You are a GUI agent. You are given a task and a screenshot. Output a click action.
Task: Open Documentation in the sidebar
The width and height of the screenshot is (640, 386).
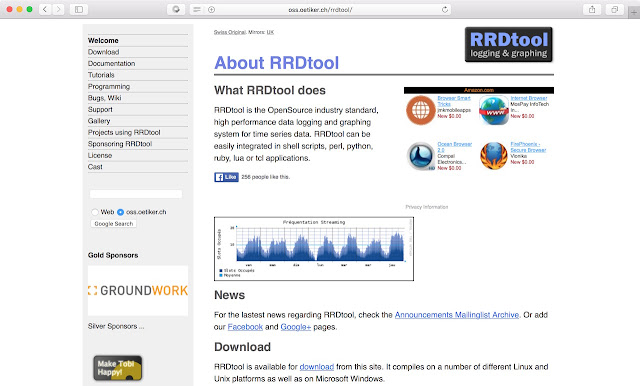(x=111, y=63)
